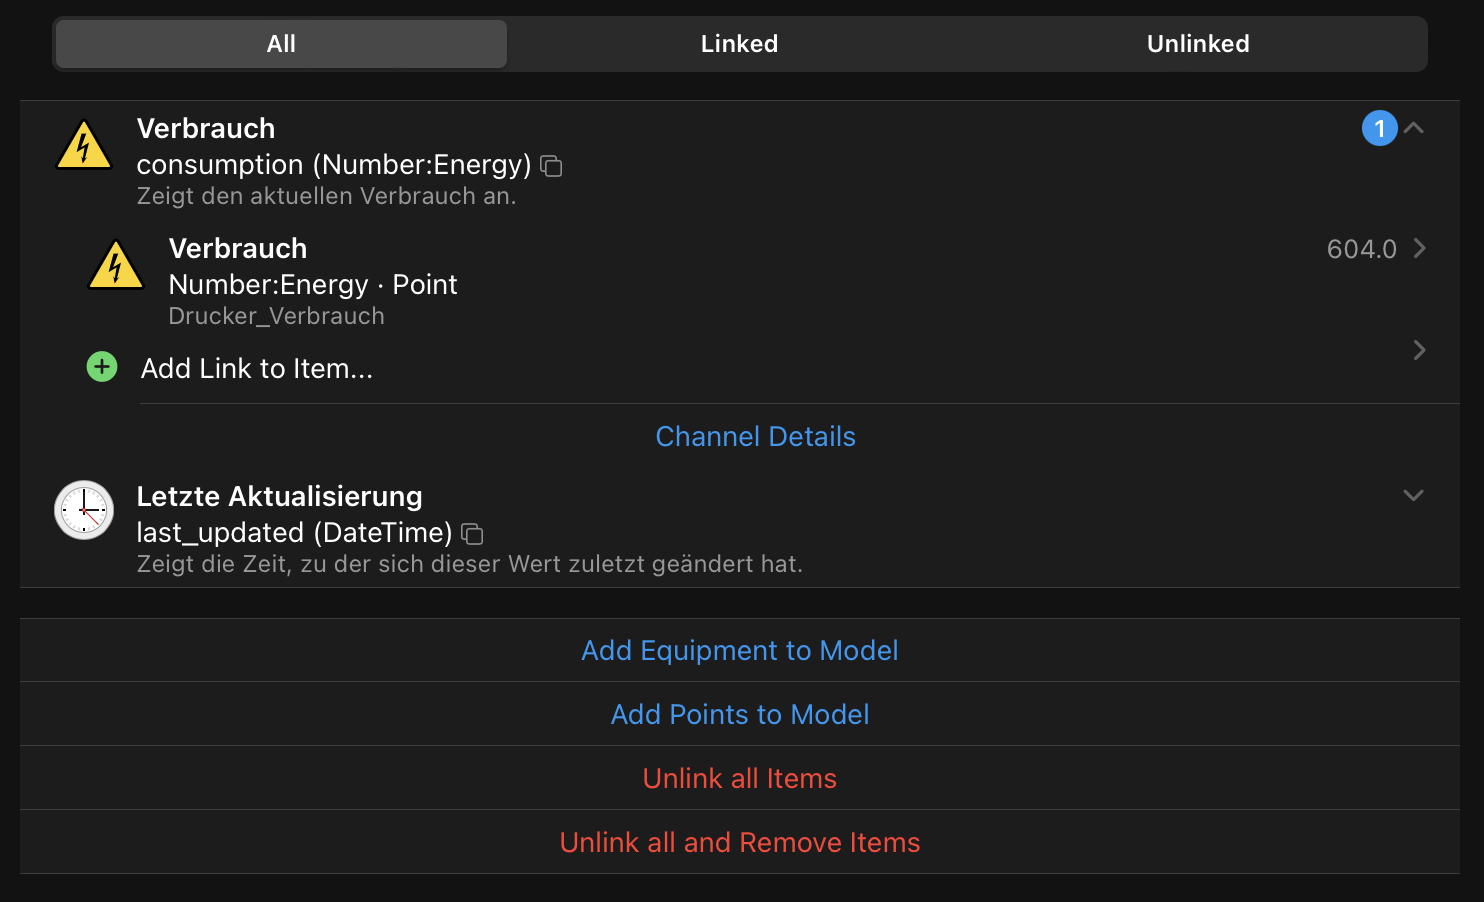Click Add Equipment to Model
Image resolution: width=1484 pixels, height=902 pixels.
tap(739, 650)
